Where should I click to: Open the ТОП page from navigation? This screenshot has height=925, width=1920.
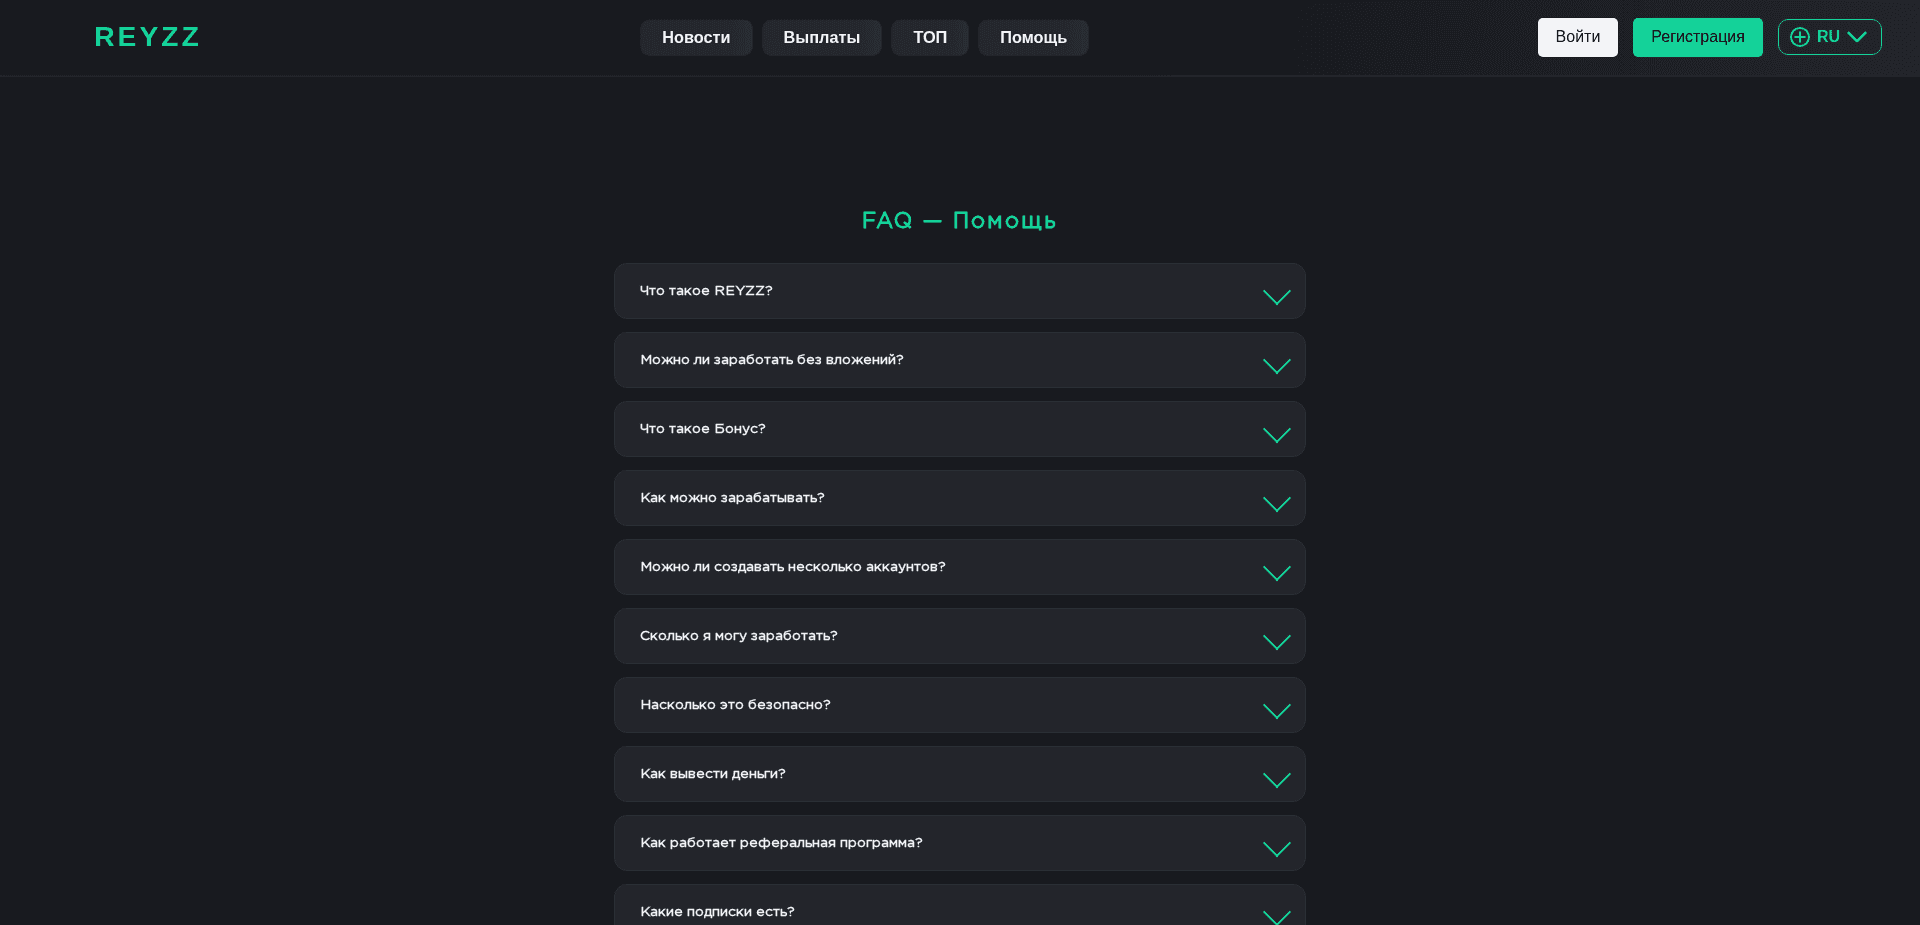(x=929, y=37)
